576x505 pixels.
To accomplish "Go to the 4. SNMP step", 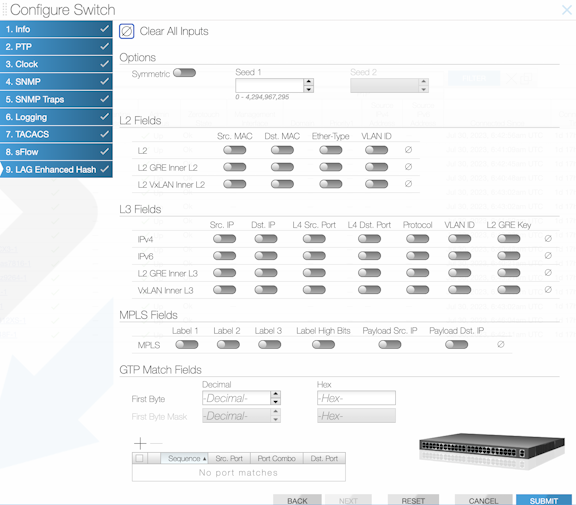I will (56, 82).
